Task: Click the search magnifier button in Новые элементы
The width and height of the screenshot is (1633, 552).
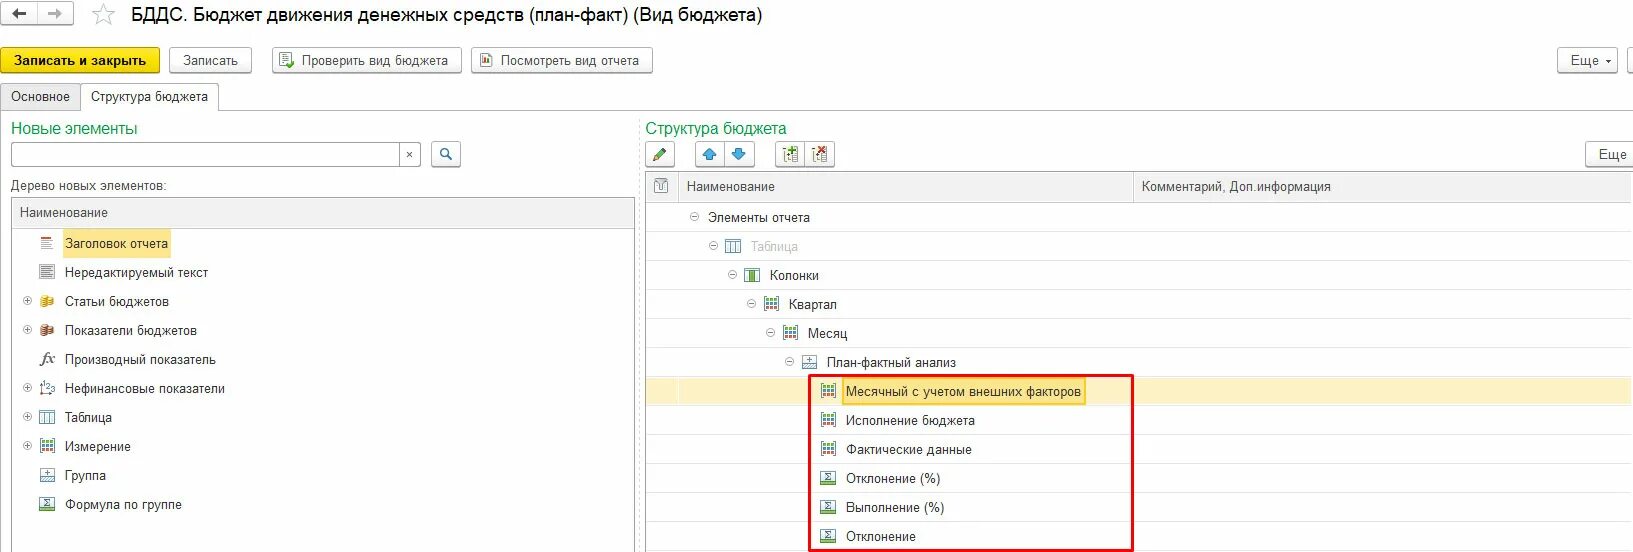Action: tap(446, 154)
